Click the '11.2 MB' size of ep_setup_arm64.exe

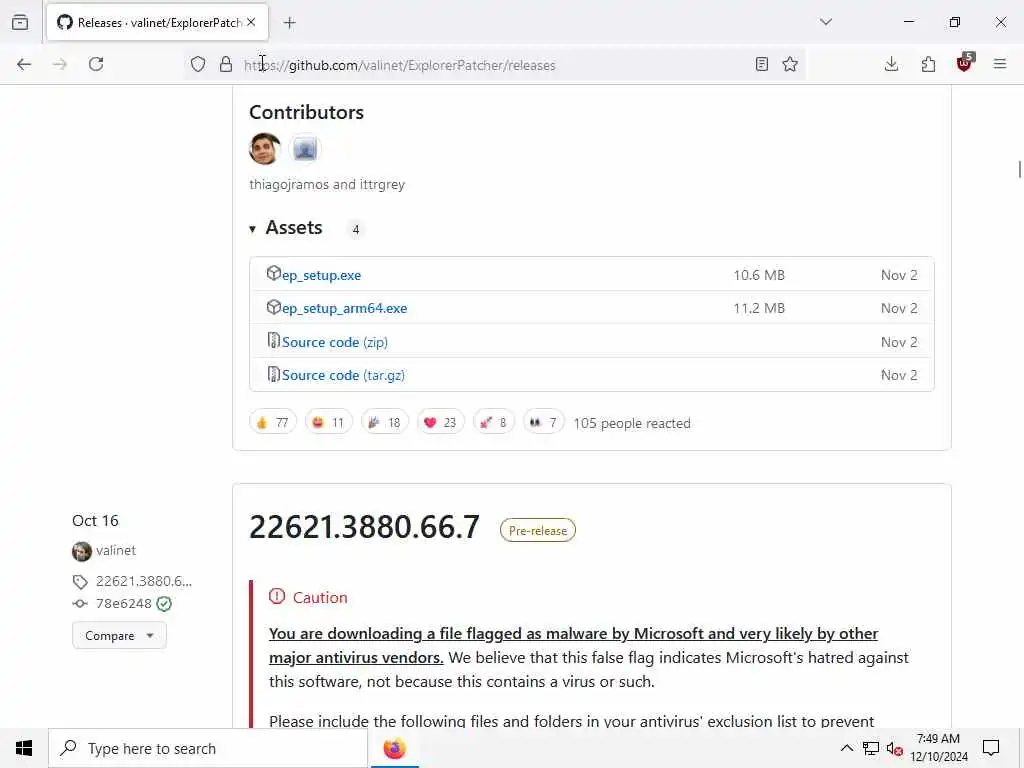coord(759,308)
